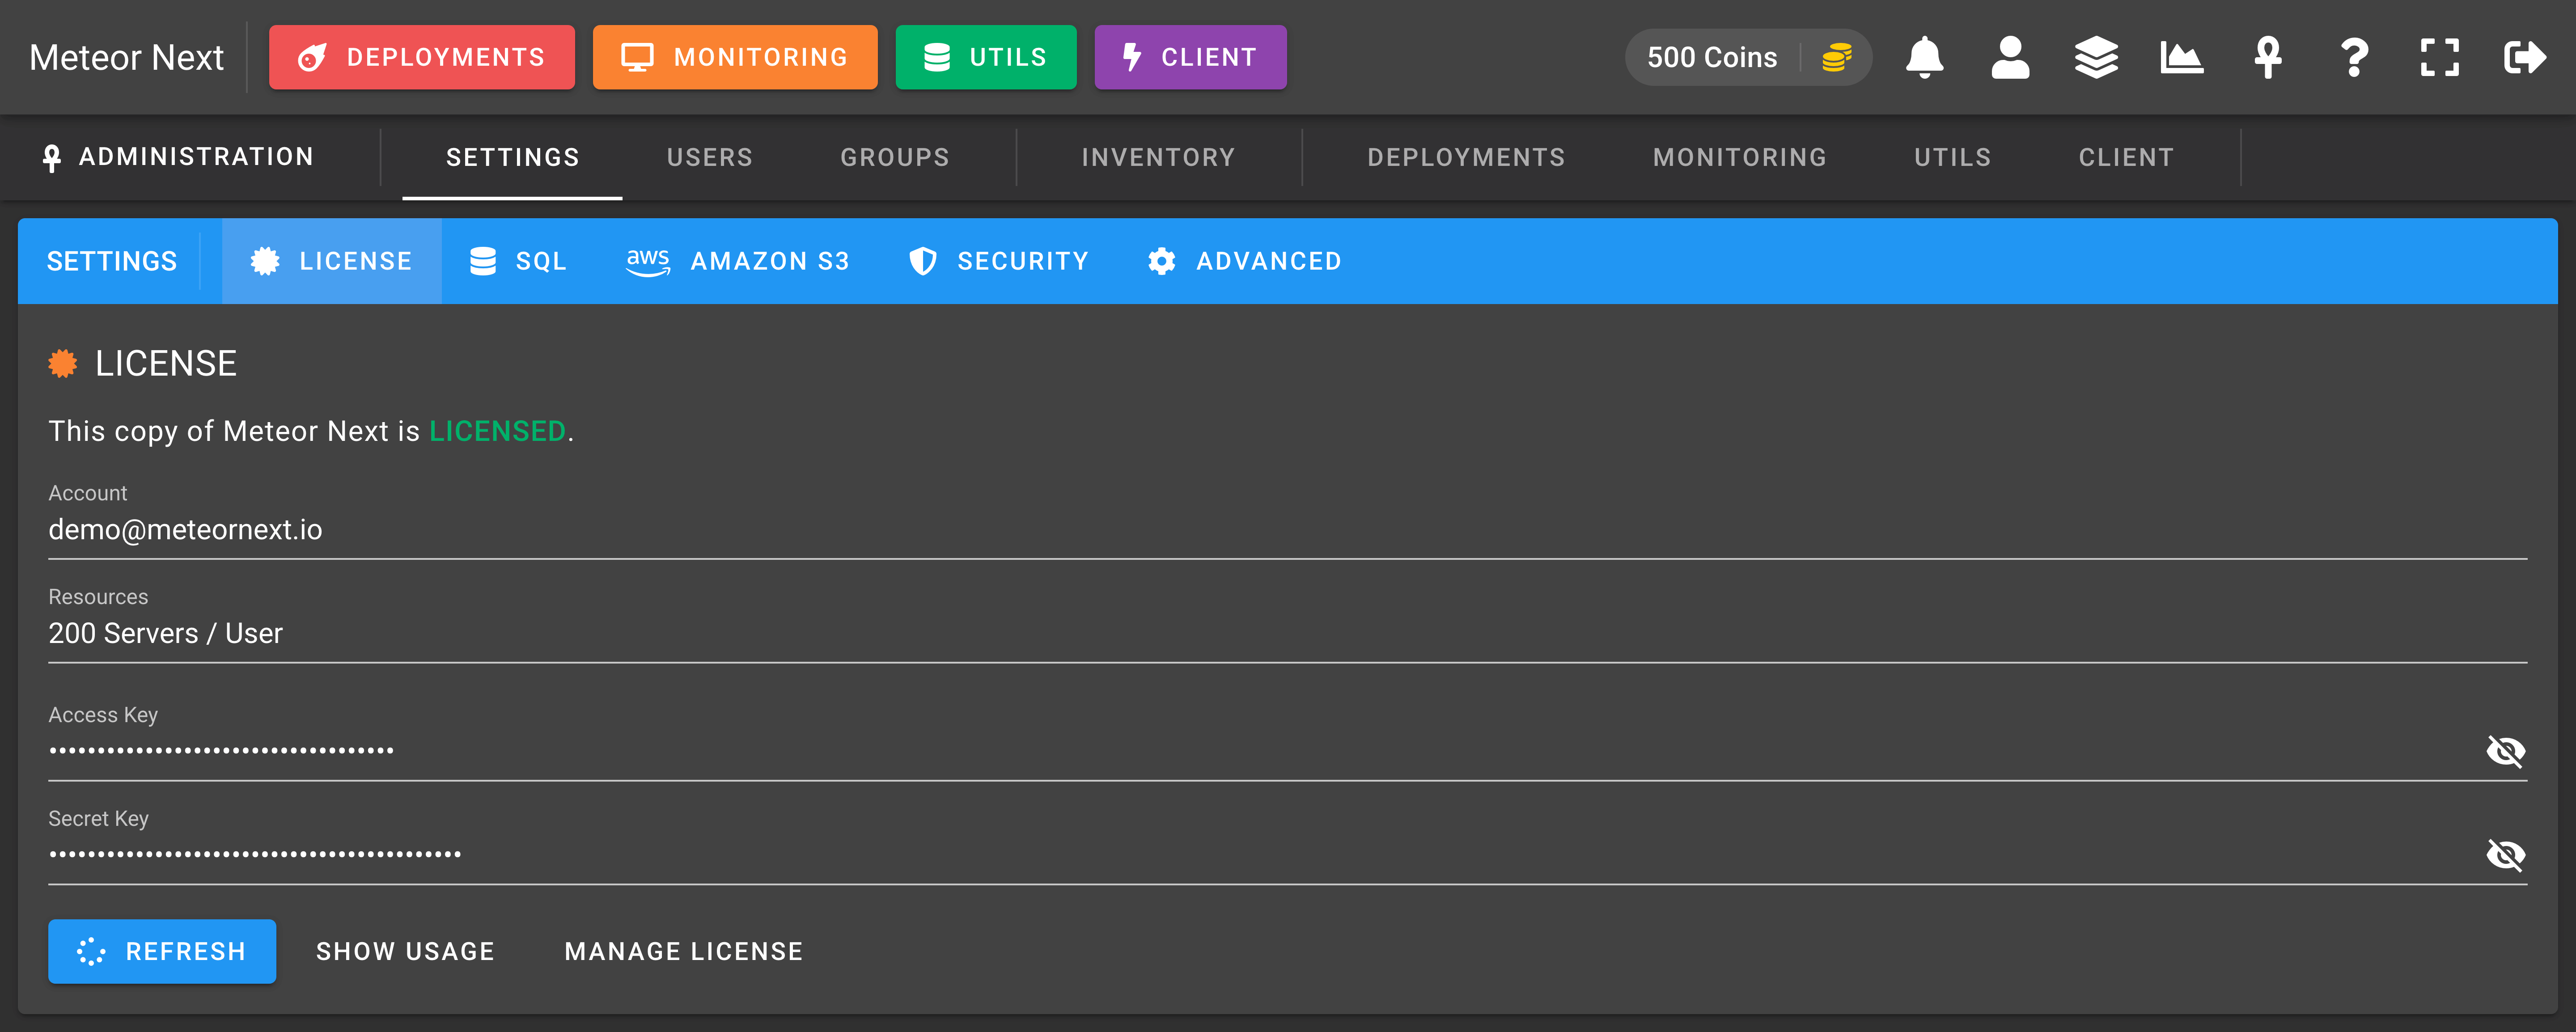Switch to the Groups tab

coord(895,157)
